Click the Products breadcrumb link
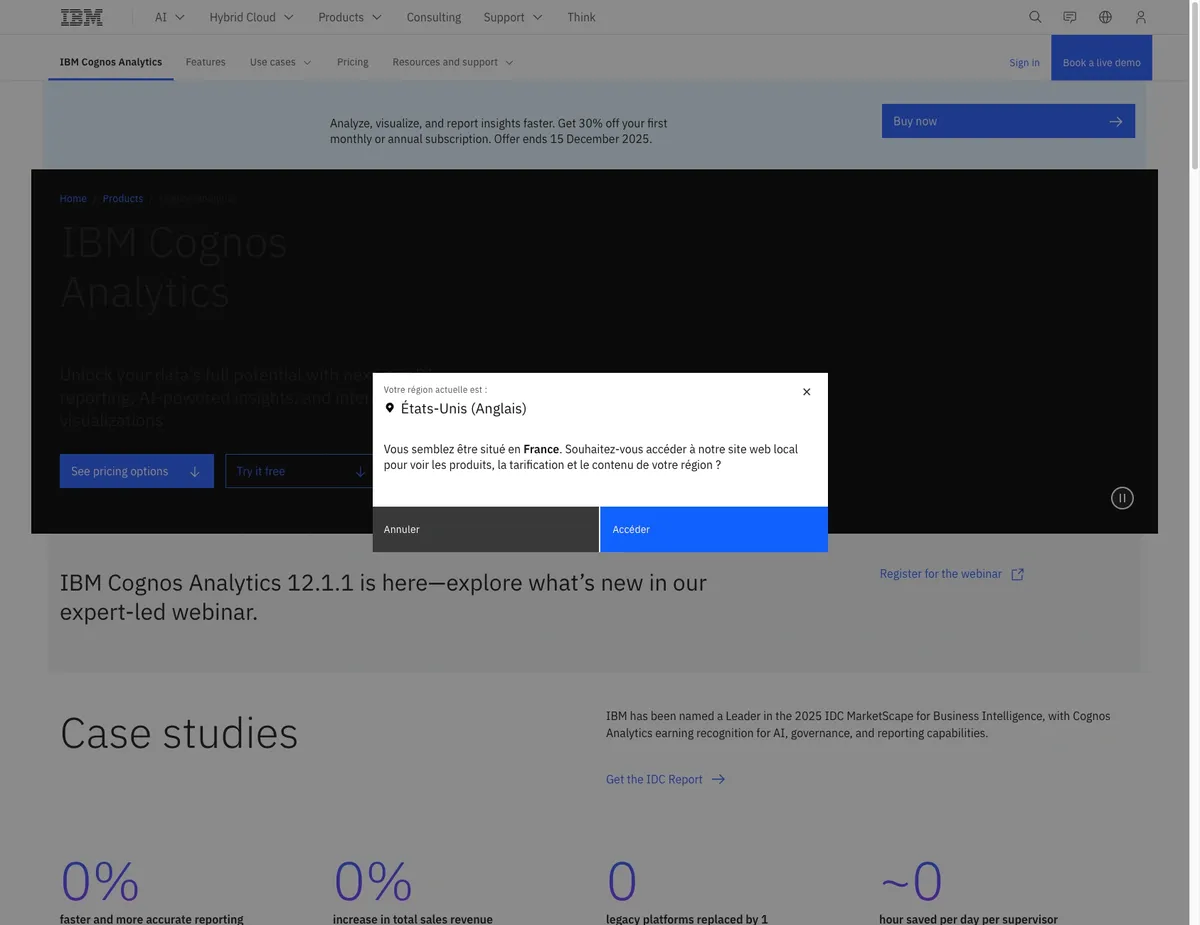 pyautogui.click(x=123, y=199)
